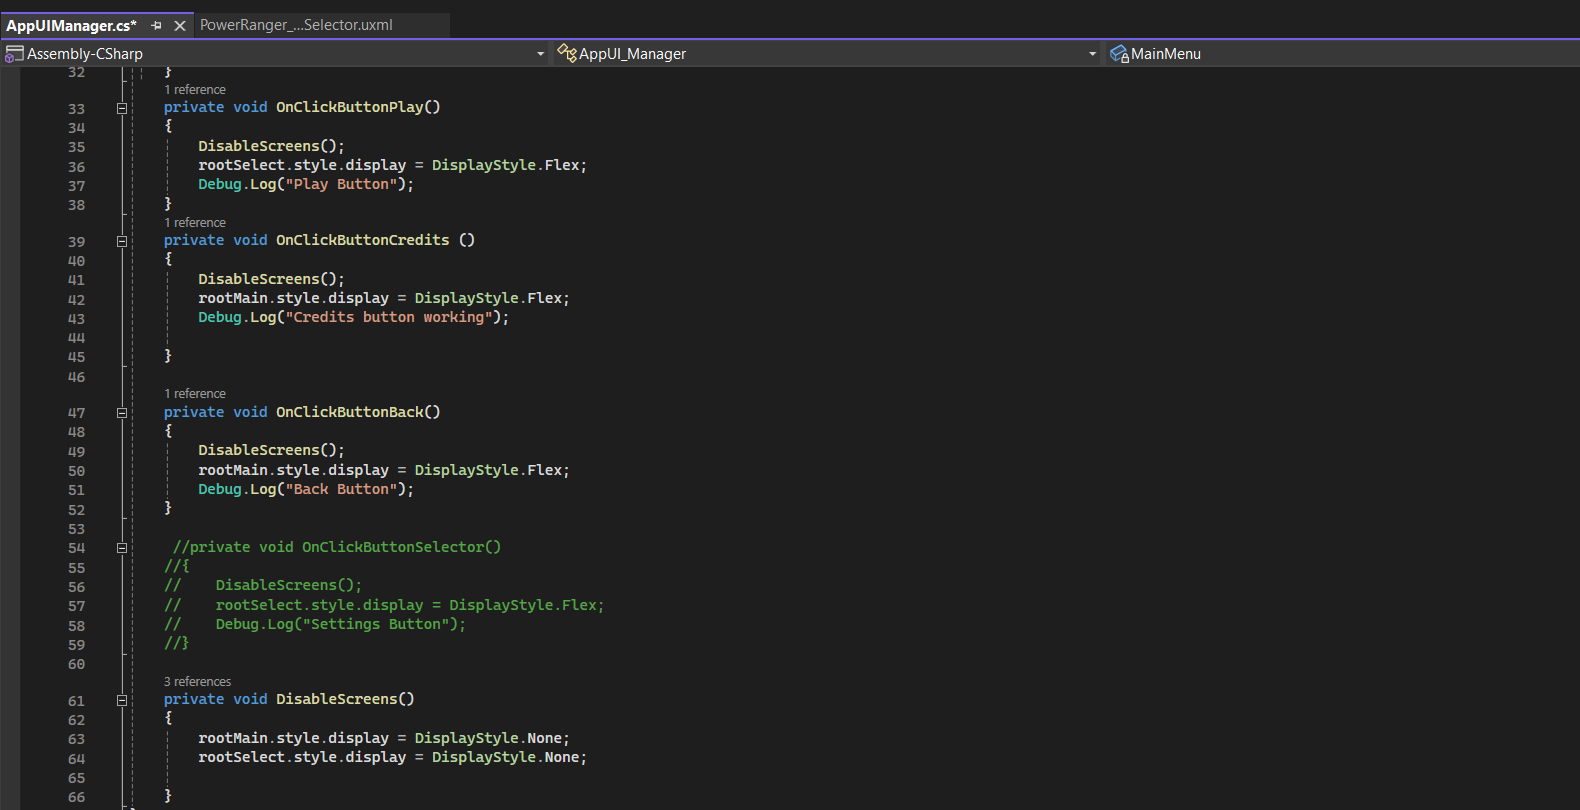
Task: Click rootMain DisplayStyle.None on line 63
Action: click(384, 738)
